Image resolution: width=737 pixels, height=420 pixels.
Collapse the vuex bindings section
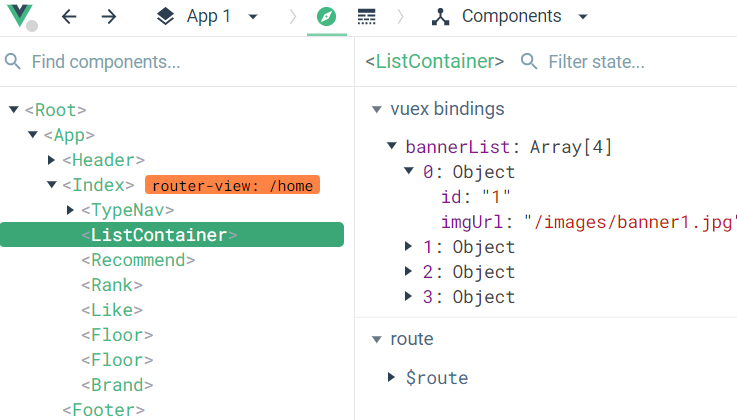(x=376, y=109)
